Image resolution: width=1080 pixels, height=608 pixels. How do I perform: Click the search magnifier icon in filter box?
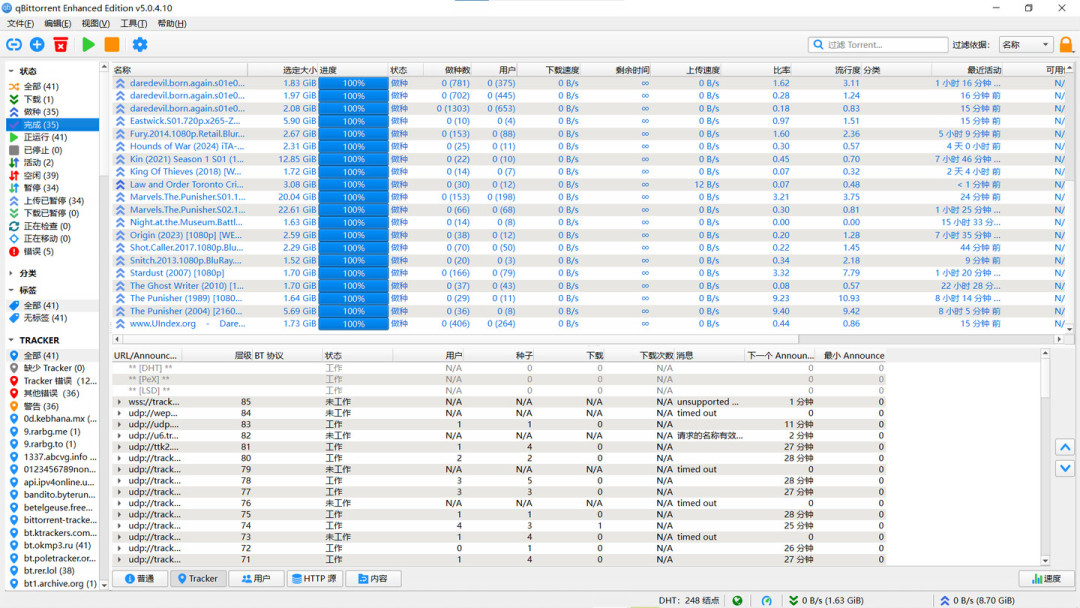pos(818,45)
